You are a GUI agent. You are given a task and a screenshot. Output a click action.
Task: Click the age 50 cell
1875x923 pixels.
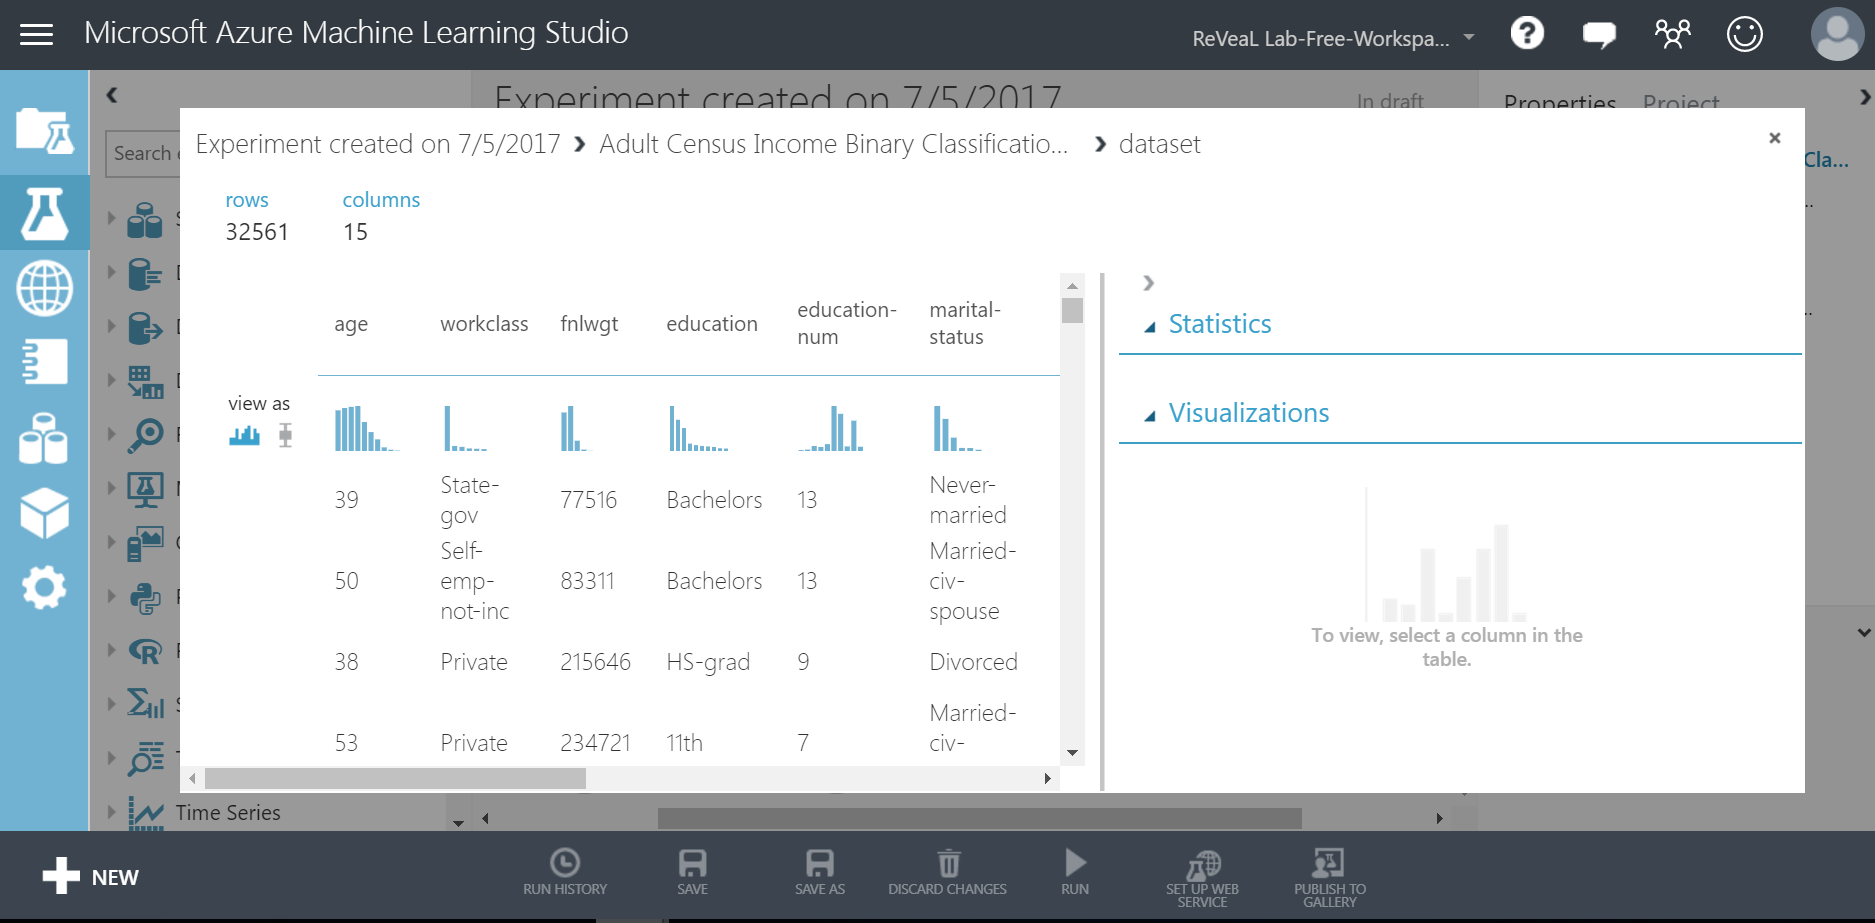click(347, 581)
